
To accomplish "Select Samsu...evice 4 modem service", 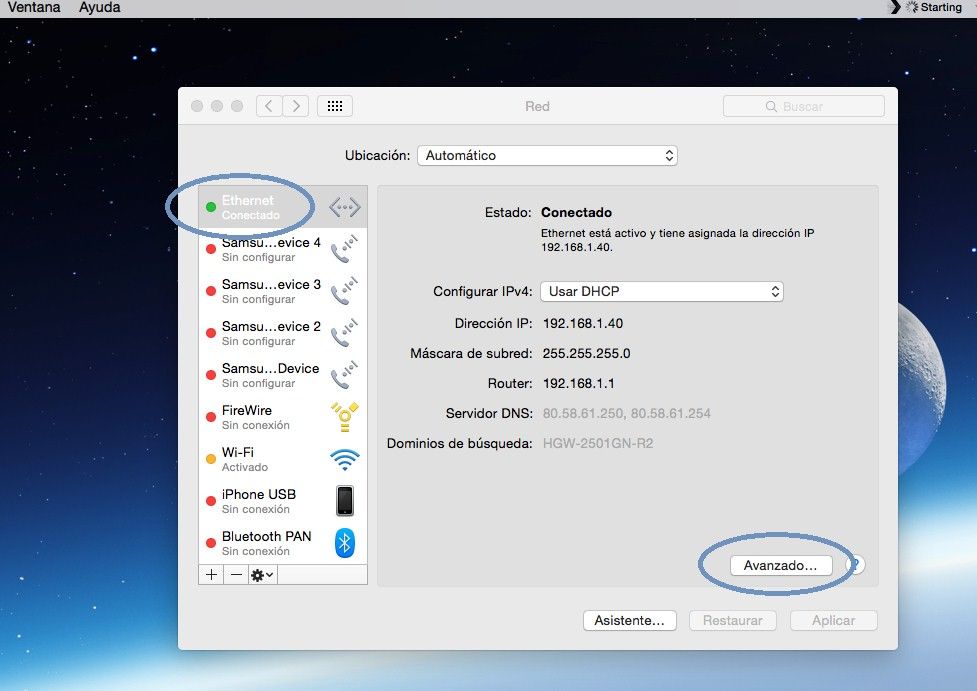I will tap(283, 249).
